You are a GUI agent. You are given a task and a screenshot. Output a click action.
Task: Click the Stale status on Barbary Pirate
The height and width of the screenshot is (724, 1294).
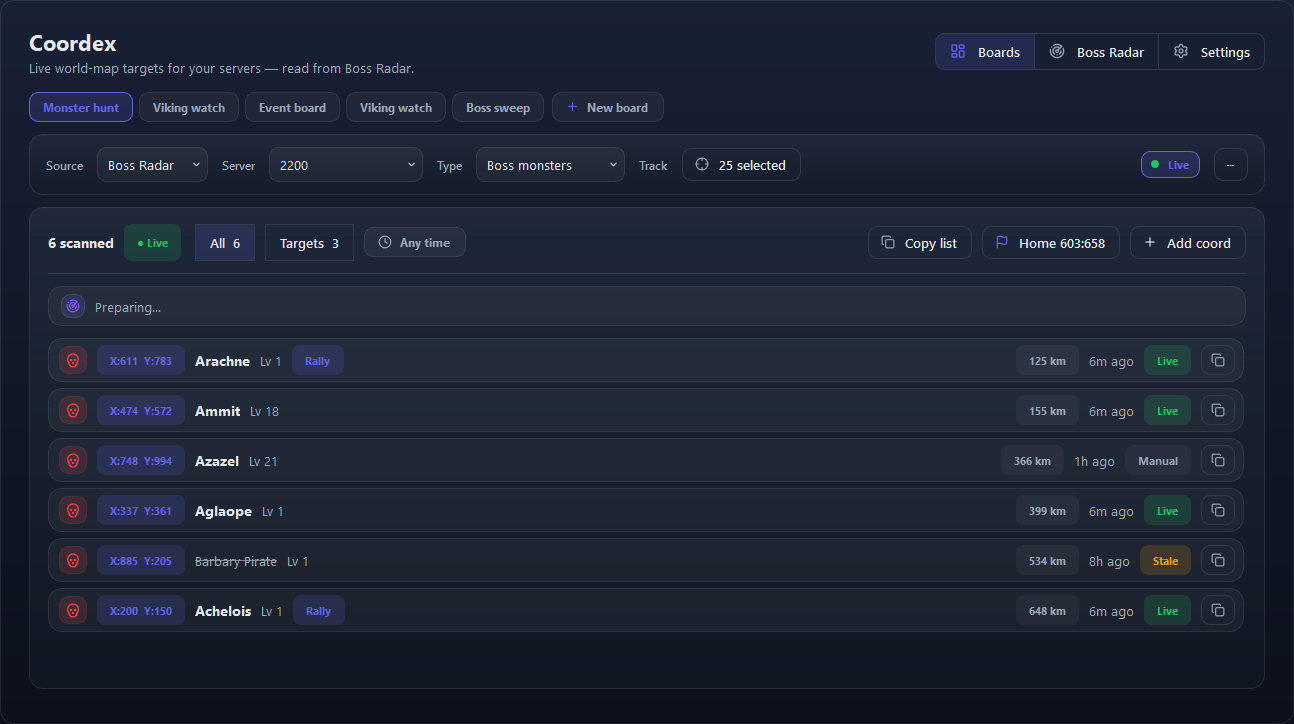(1166, 561)
